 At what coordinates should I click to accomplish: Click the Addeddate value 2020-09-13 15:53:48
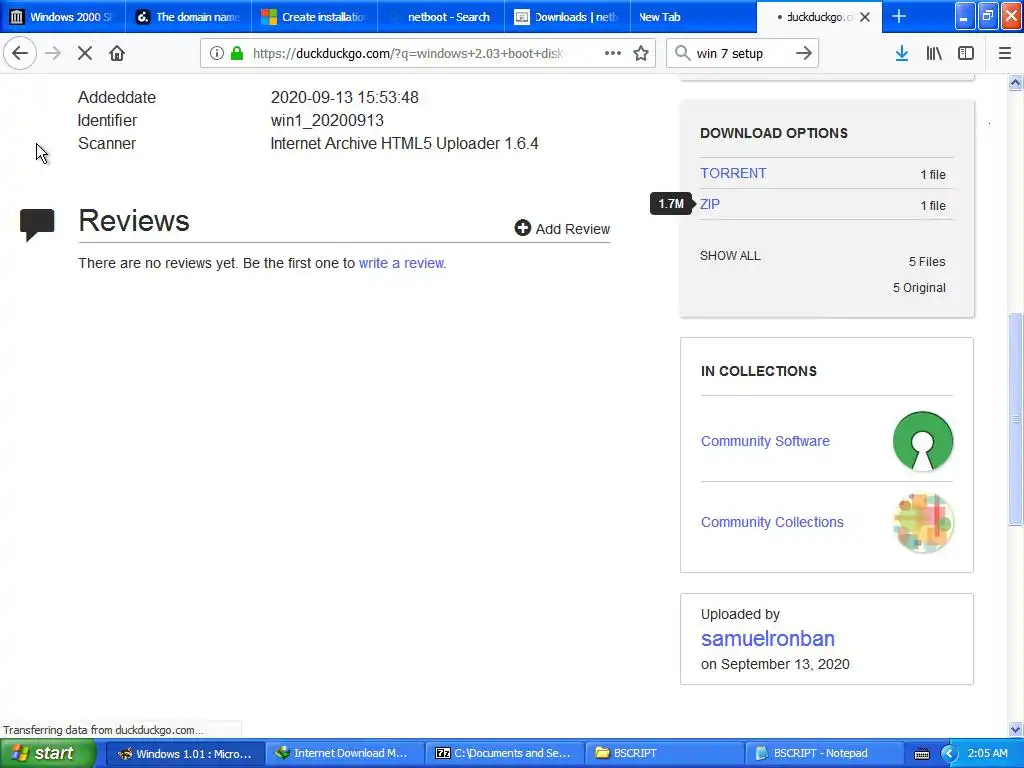pyautogui.click(x=344, y=97)
